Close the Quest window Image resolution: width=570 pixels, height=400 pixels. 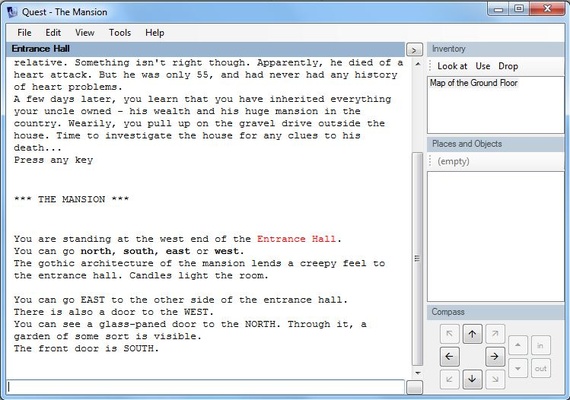coord(547,9)
